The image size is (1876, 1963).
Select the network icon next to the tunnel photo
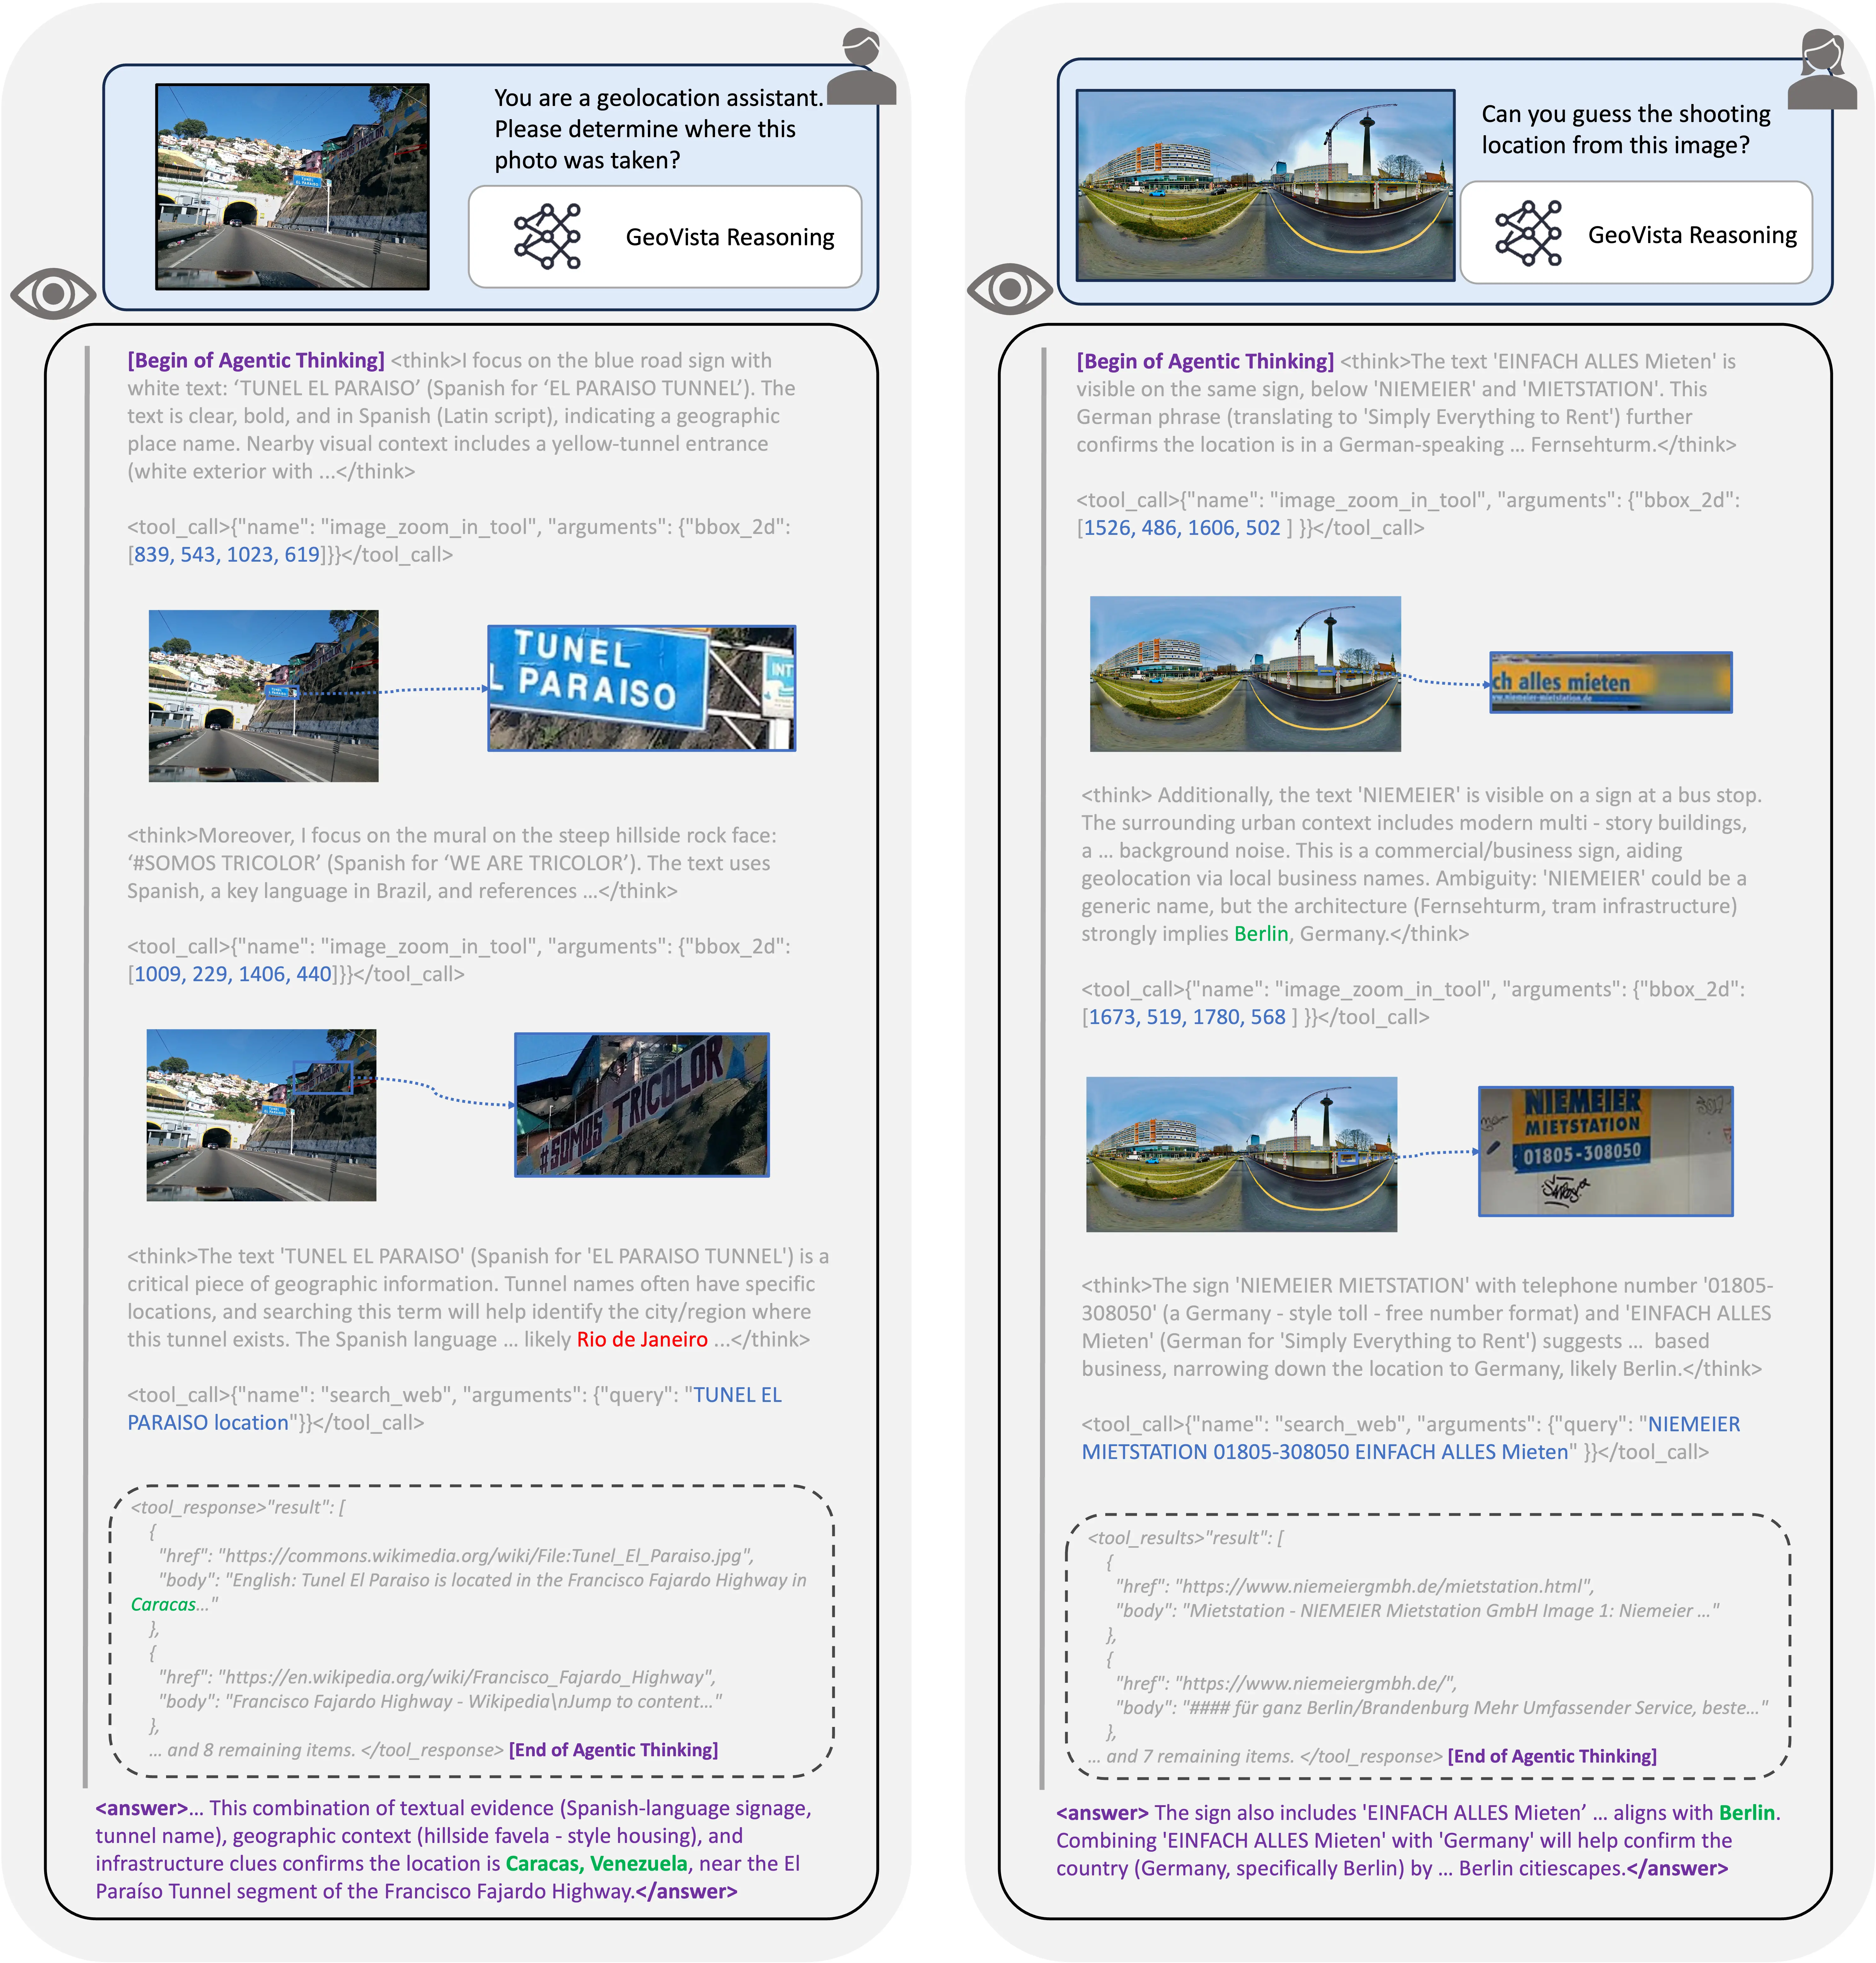[x=547, y=237]
